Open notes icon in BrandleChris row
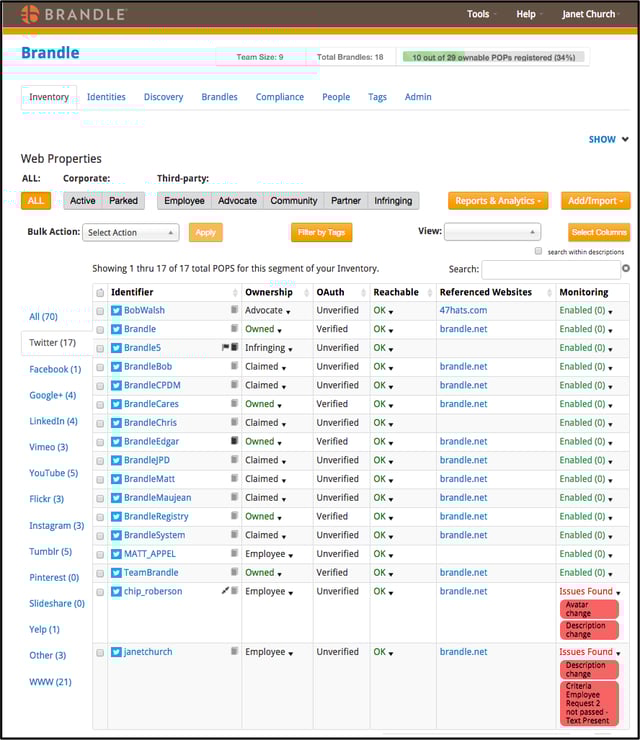The image size is (640, 740). pos(234,421)
